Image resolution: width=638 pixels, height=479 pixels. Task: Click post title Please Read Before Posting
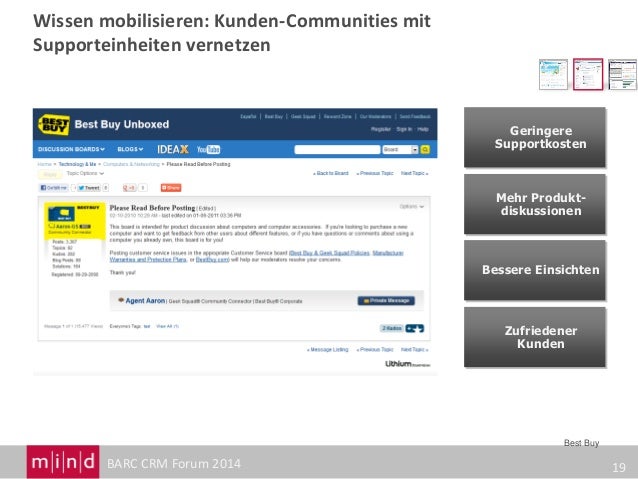[153, 208]
